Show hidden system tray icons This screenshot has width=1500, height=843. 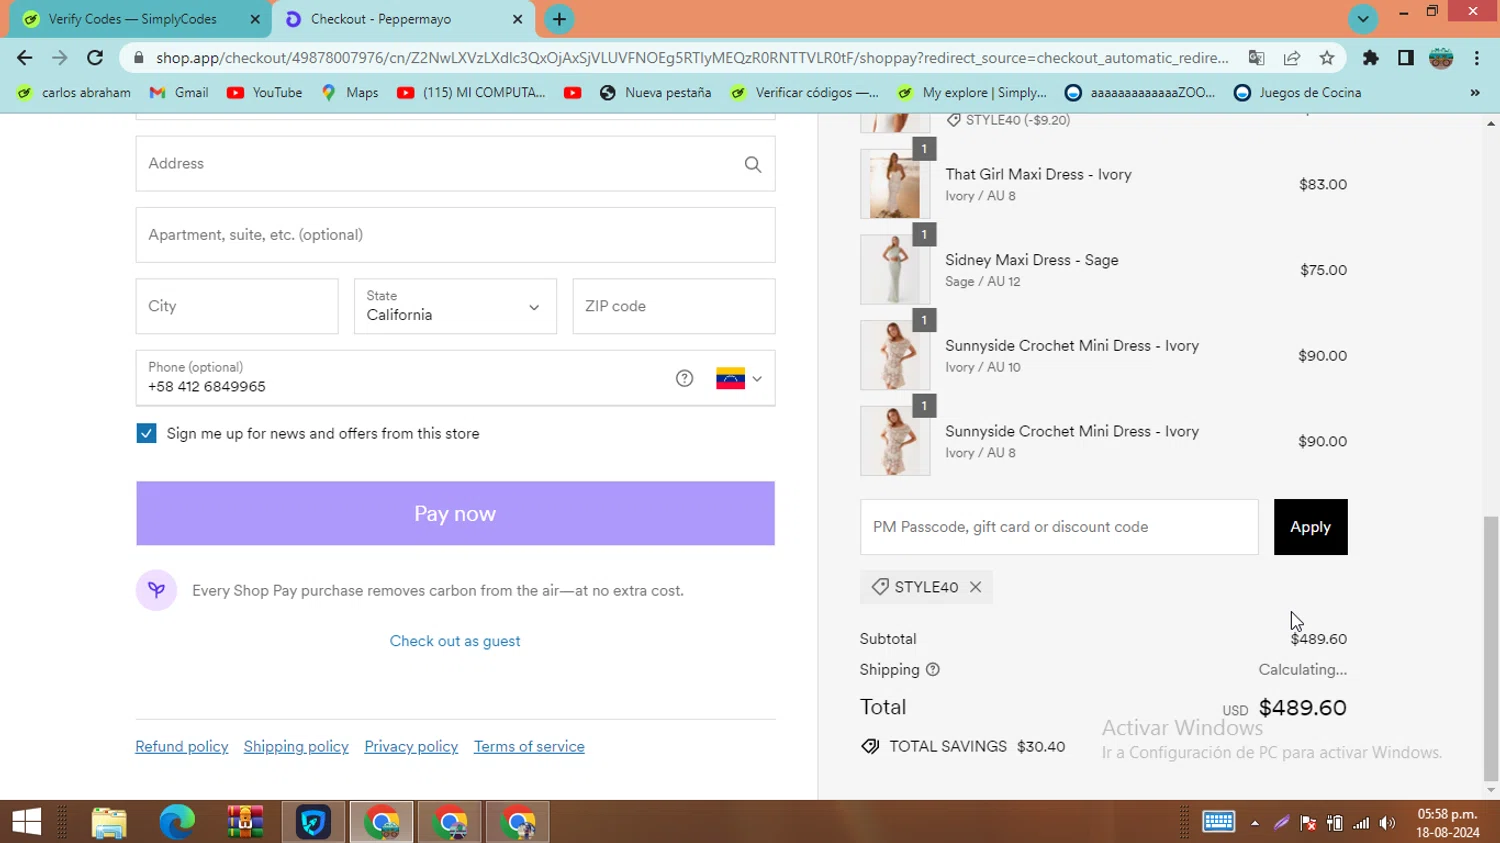coord(1255,823)
